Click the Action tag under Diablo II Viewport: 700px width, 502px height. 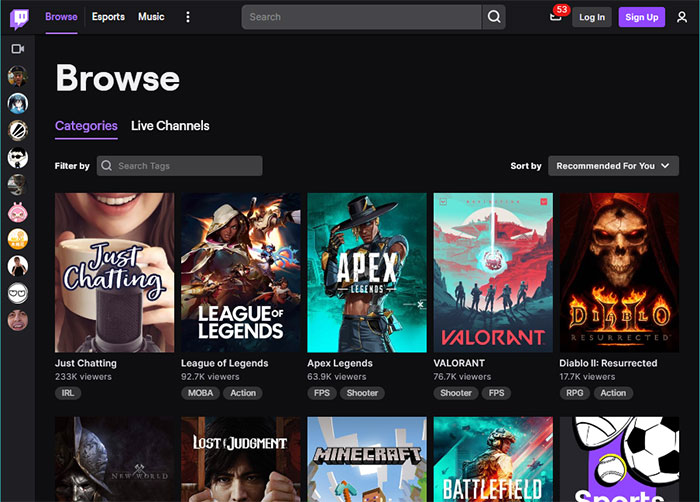point(613,393)
